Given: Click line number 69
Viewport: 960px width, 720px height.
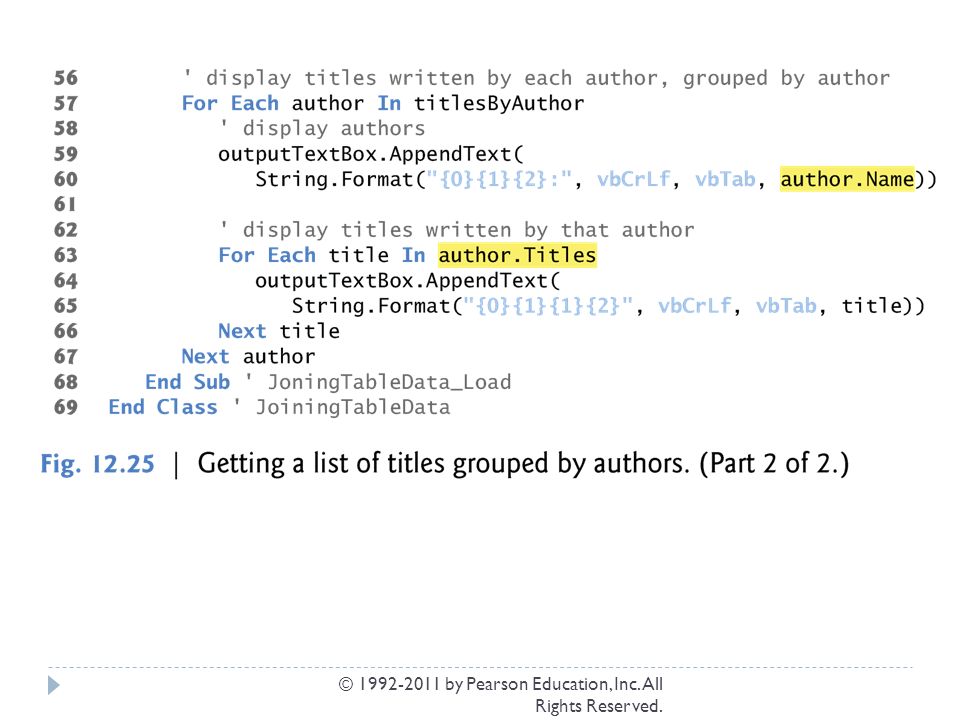Looking at the screenshot, I should point(66,407).
